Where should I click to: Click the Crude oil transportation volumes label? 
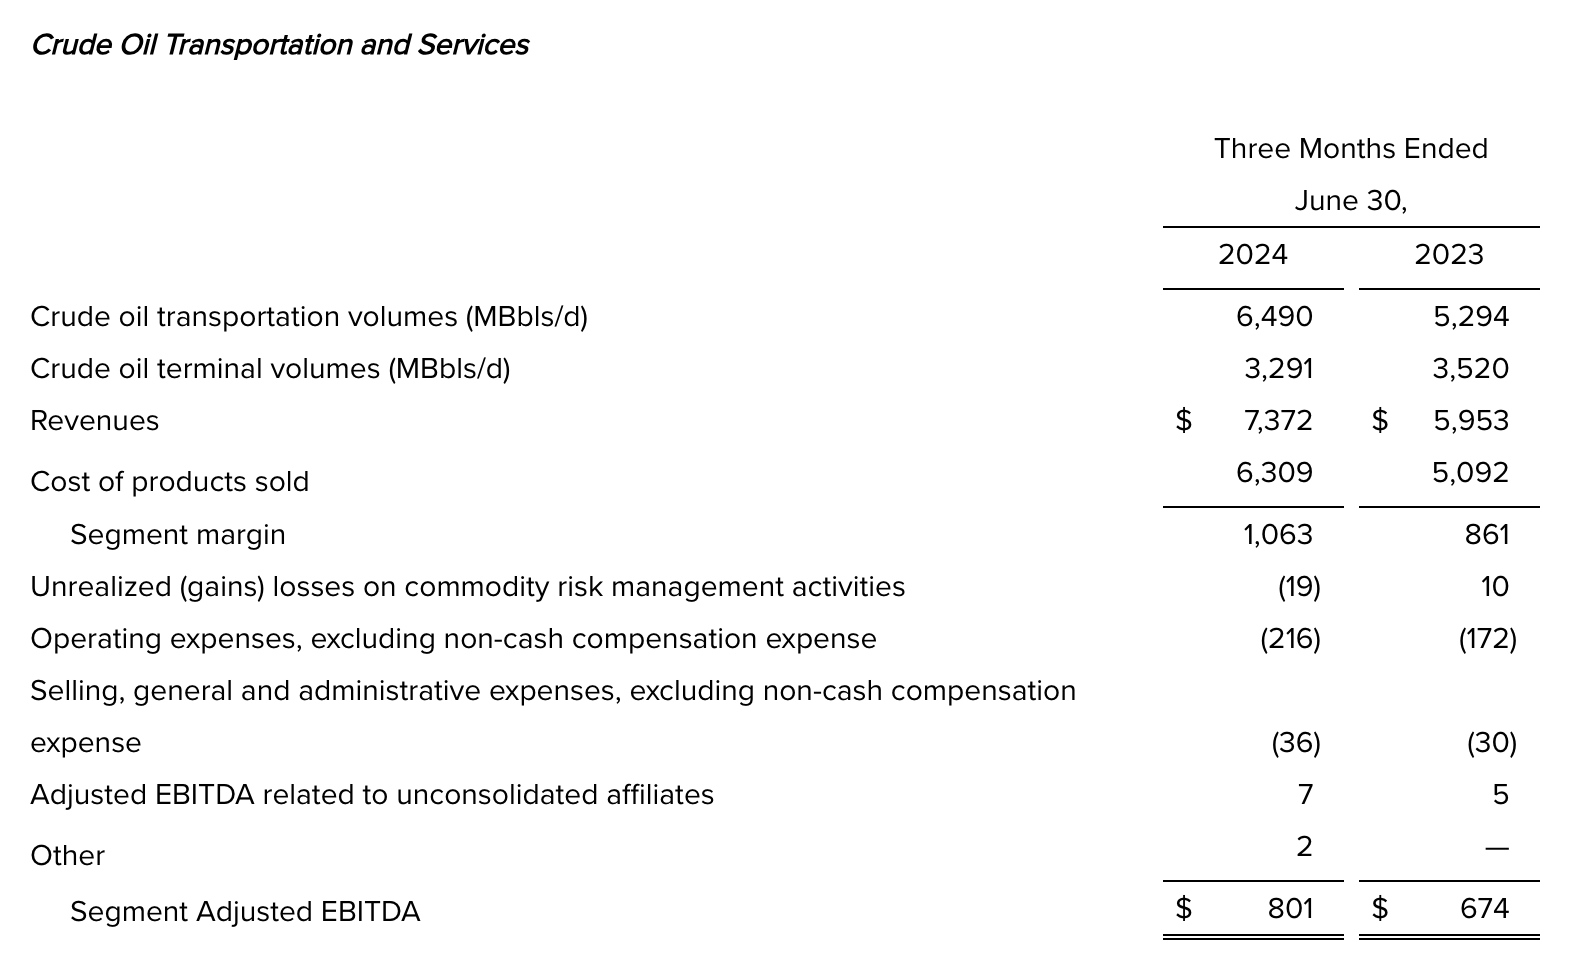[x=309, y=317]
